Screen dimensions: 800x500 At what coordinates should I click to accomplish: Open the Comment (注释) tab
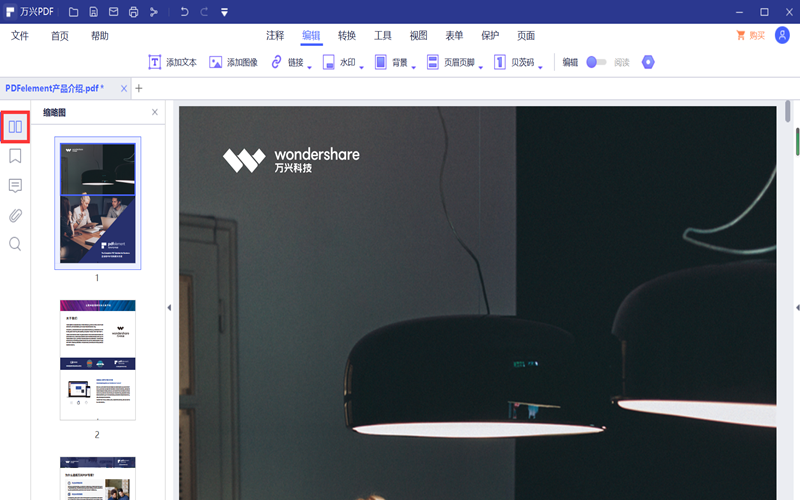[275, 35]
